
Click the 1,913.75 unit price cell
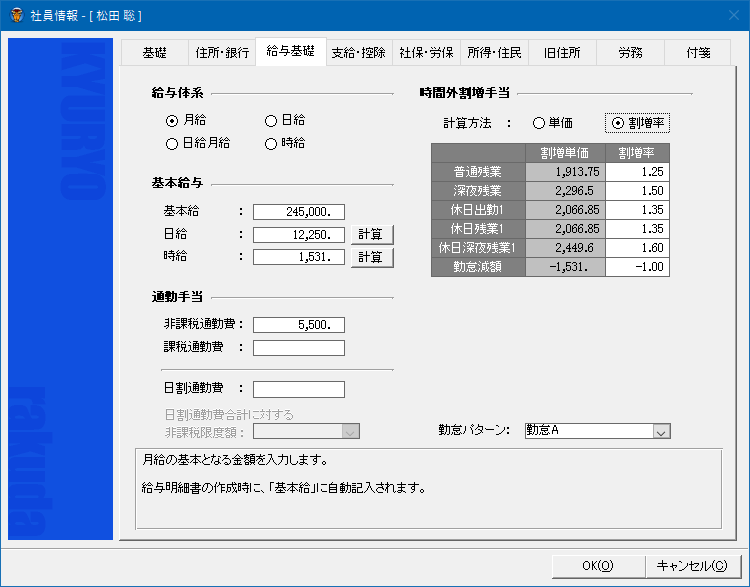tap(565, 172)
